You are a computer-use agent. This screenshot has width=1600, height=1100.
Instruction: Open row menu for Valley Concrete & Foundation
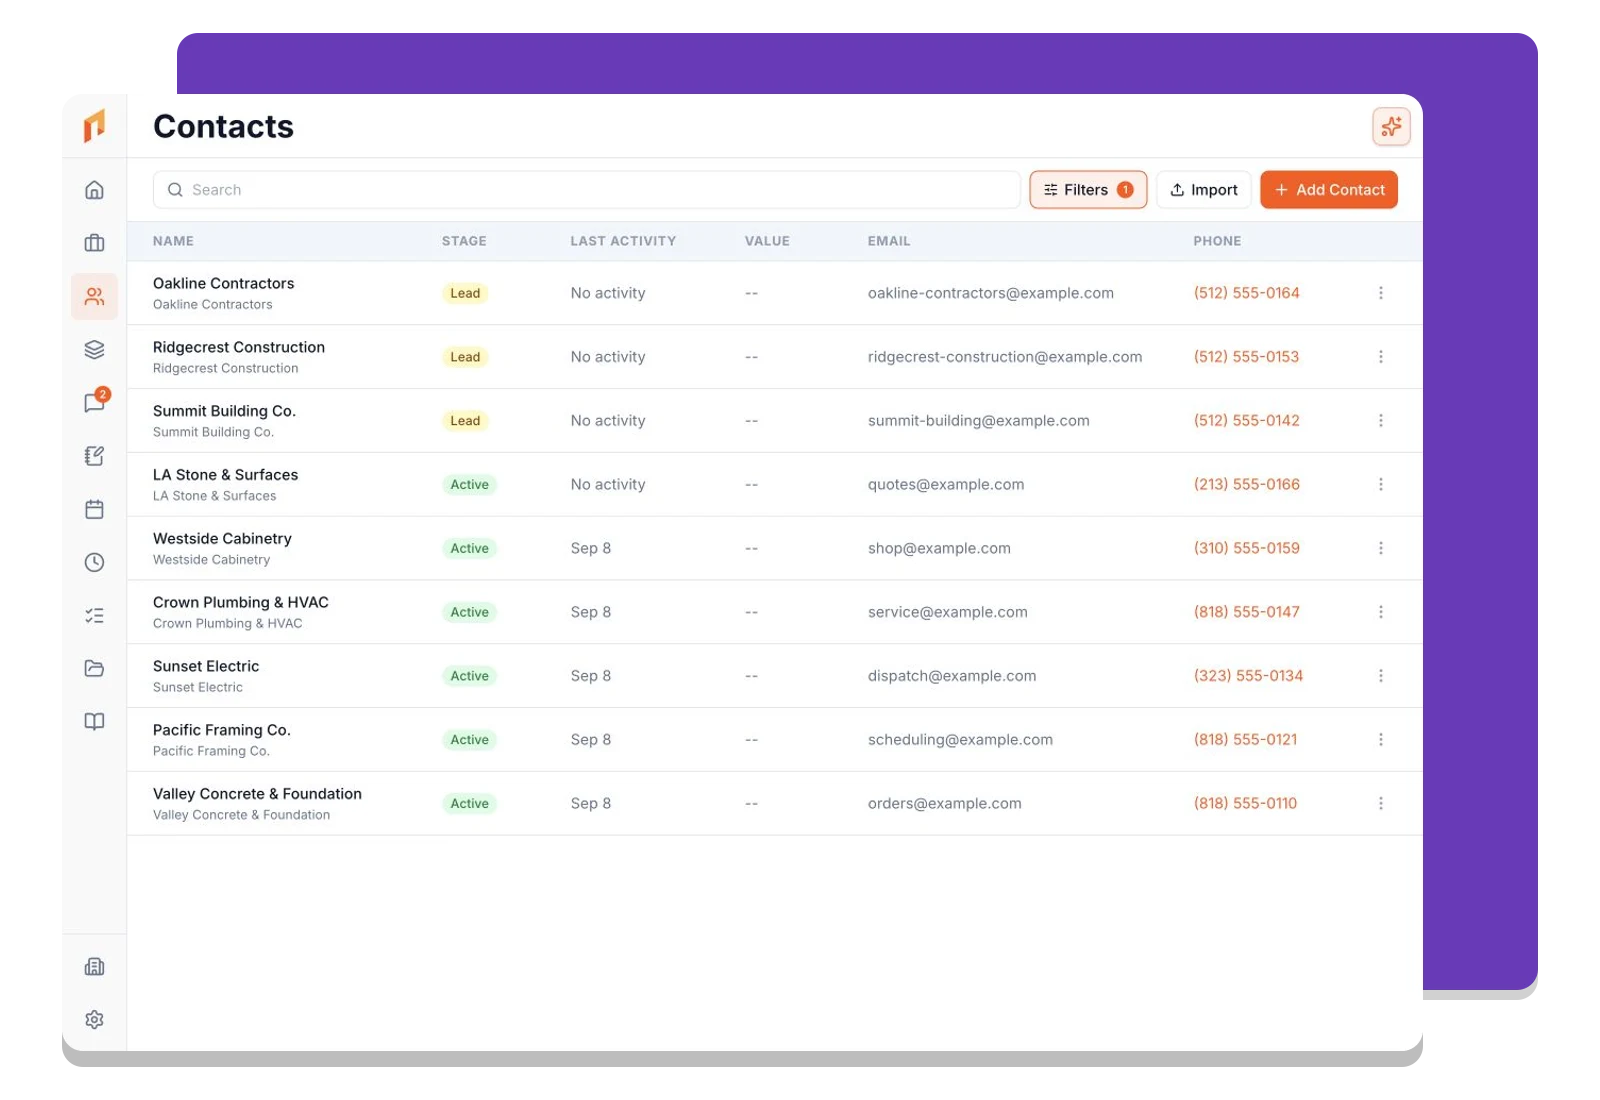click(1381, 803)
